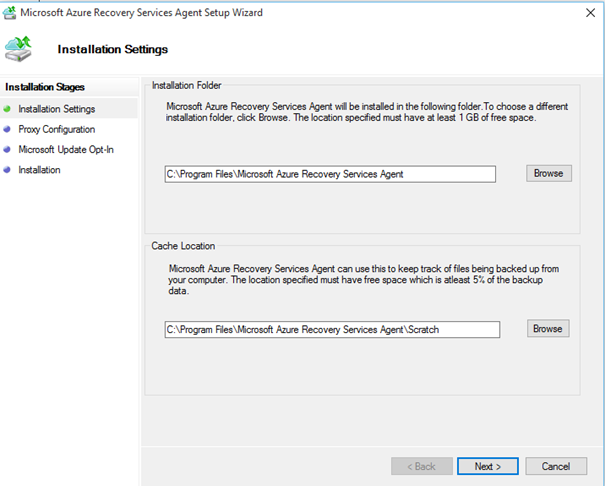Cancel the setup wizard
Image resolution: width=605 pixels, height=486 pixels.
(556, 466)
